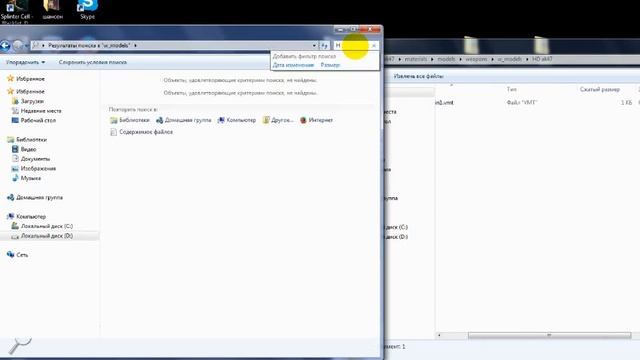Repeat the search in Интернет

point(316,120)
